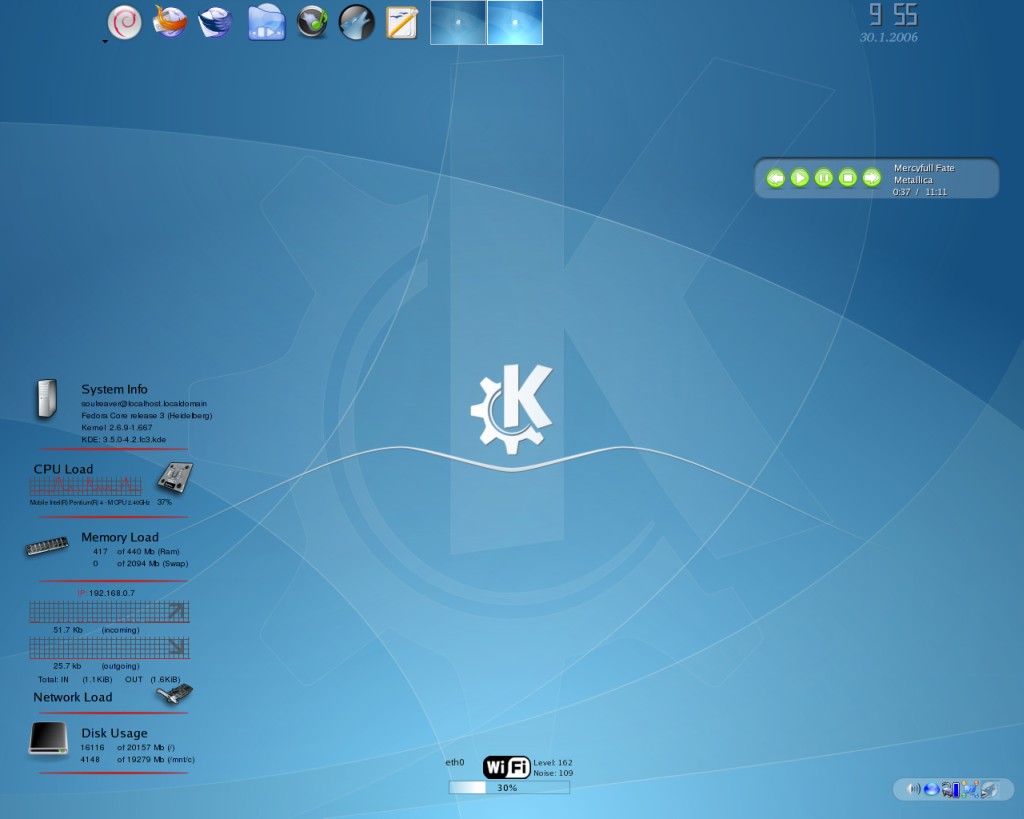The width and height of the screenshot is (1024, 819).
Task: Click the Total IN (1.1KiB) text
Action: [75, 679]
